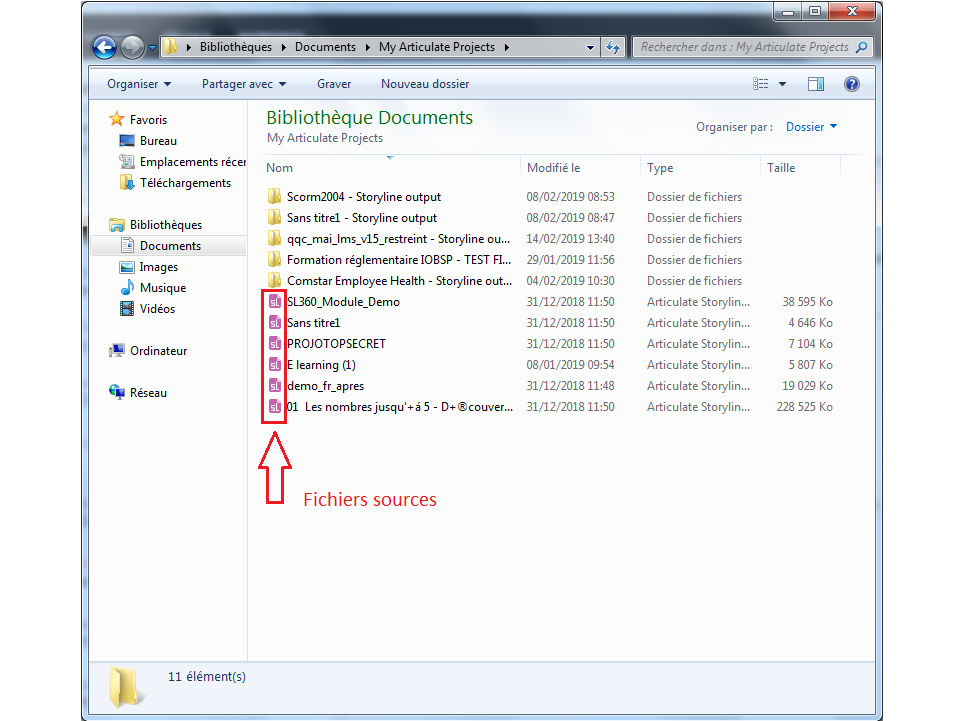Click the Storyline icon of demo_fr_apres
Viewport: 960px width, 721px height.
[x=274, y=386]
